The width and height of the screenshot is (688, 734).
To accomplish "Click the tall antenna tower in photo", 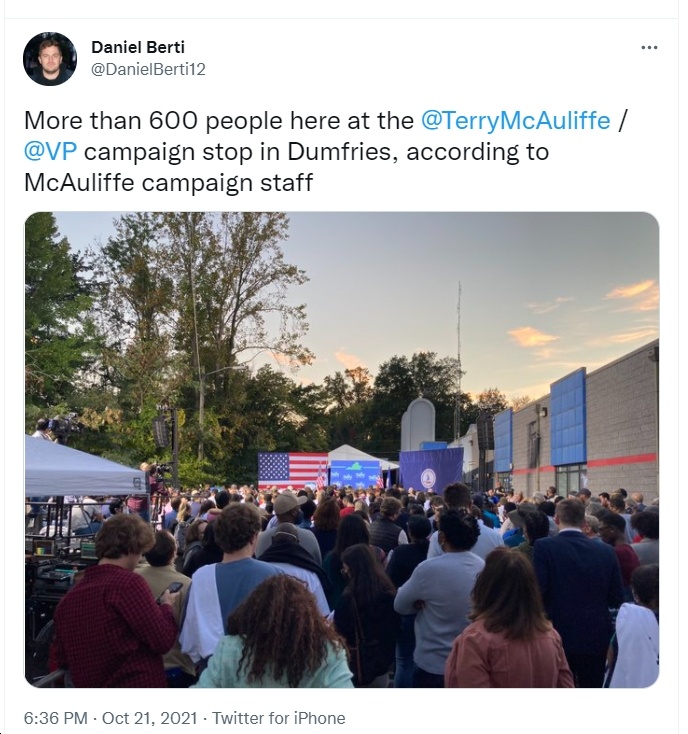I will (459, 360).
